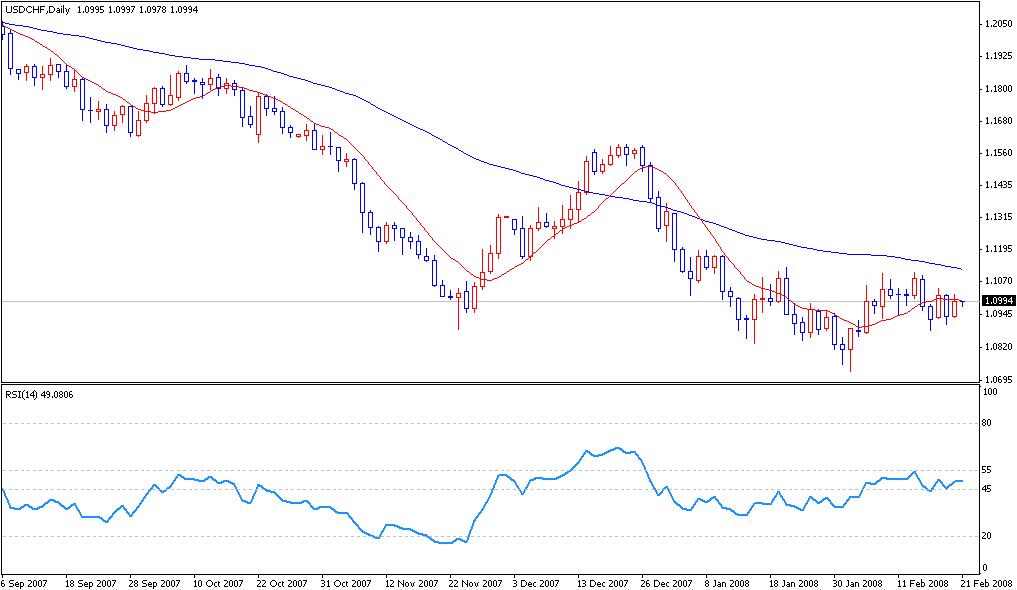The image size is (1017, 590).
Task: Click the 8 Jan 2008 date label
Action: [x=728, y=583]
